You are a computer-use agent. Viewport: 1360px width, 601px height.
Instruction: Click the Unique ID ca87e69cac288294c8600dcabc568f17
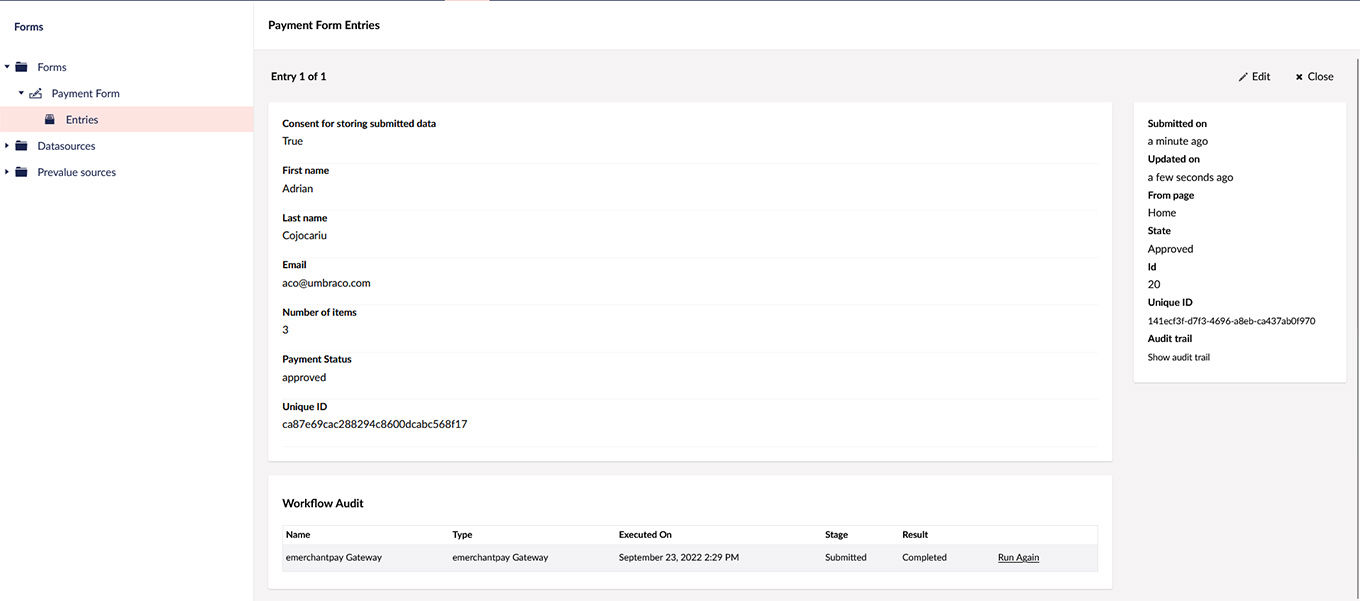point(374,425)
